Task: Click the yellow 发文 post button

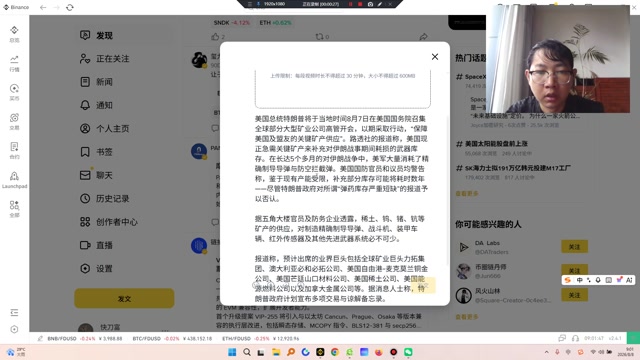Action: [x=124, y=298]
